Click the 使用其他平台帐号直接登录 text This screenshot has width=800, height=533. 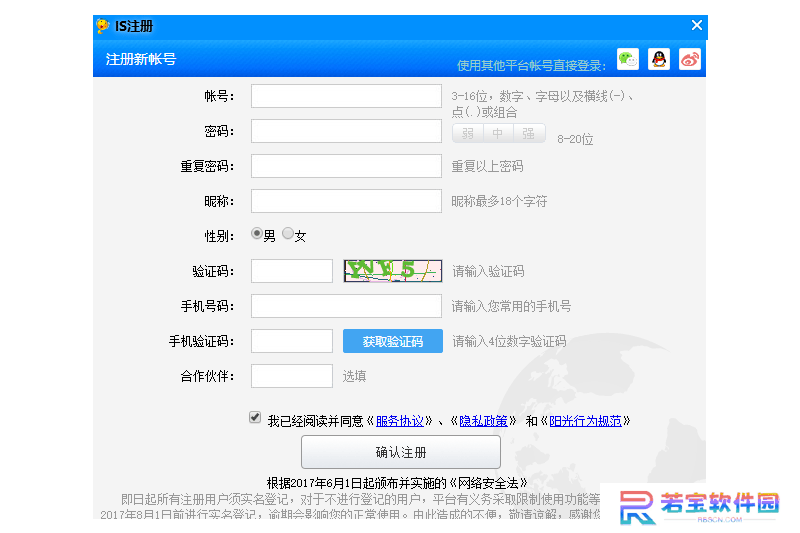tap(531, 66)
